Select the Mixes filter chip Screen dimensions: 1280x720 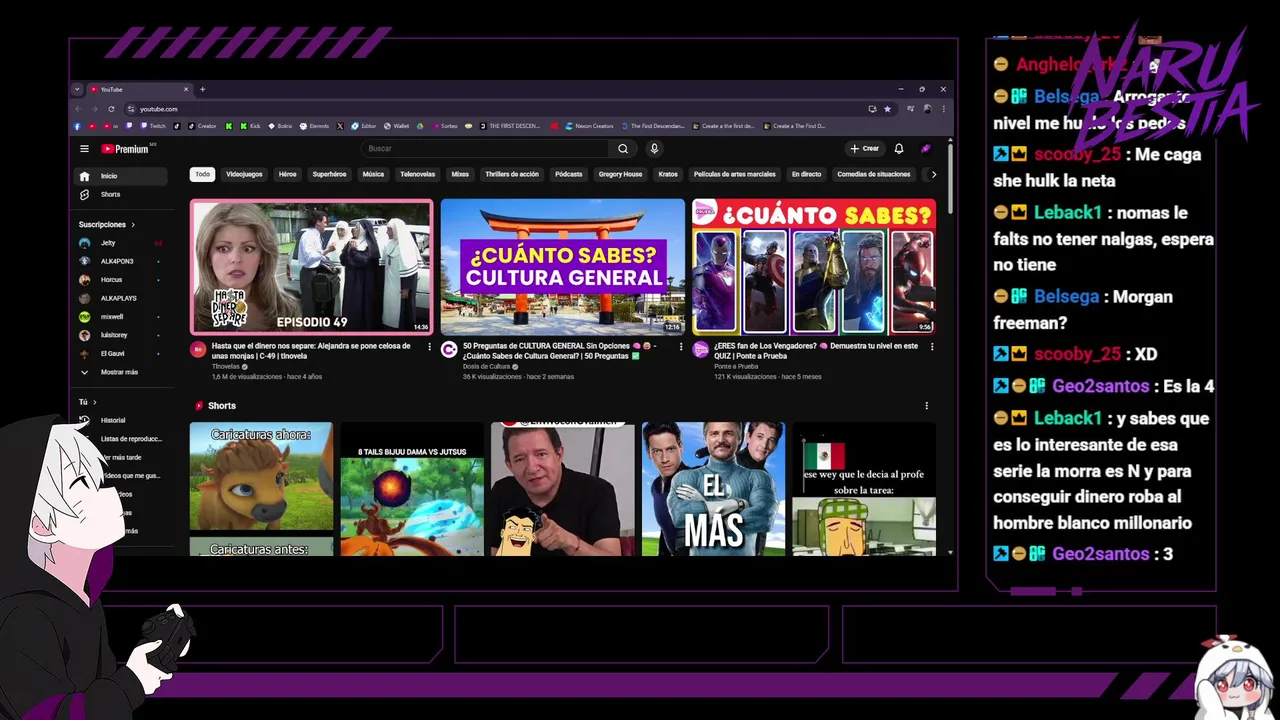coord(460,174)
